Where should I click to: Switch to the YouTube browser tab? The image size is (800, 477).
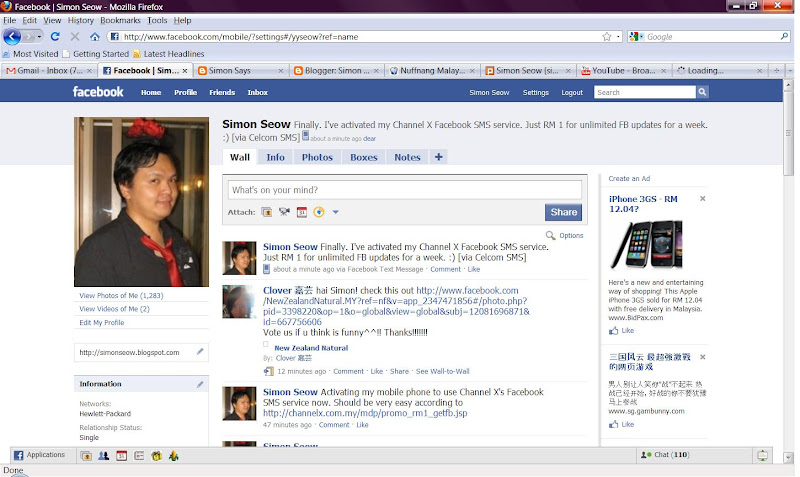coord(623,71)
